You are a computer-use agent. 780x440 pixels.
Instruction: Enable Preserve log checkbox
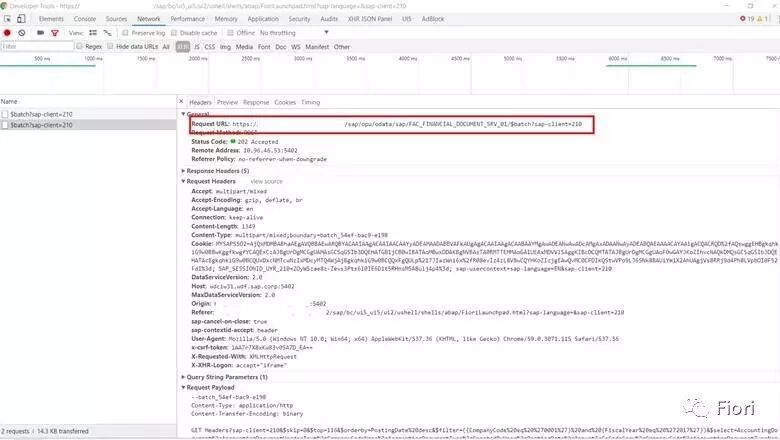click(x=125, y=33)
